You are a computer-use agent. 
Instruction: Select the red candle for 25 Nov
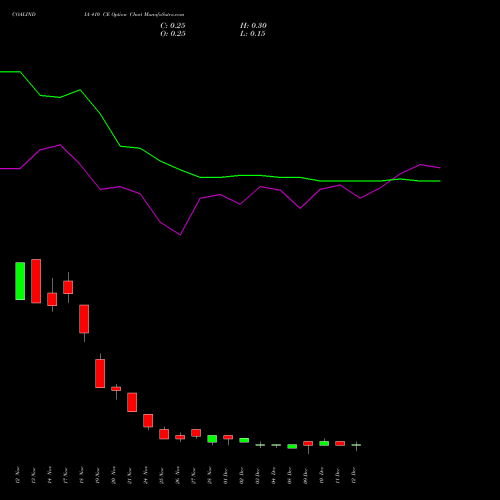pyautogui.click(x=164, y=434)
